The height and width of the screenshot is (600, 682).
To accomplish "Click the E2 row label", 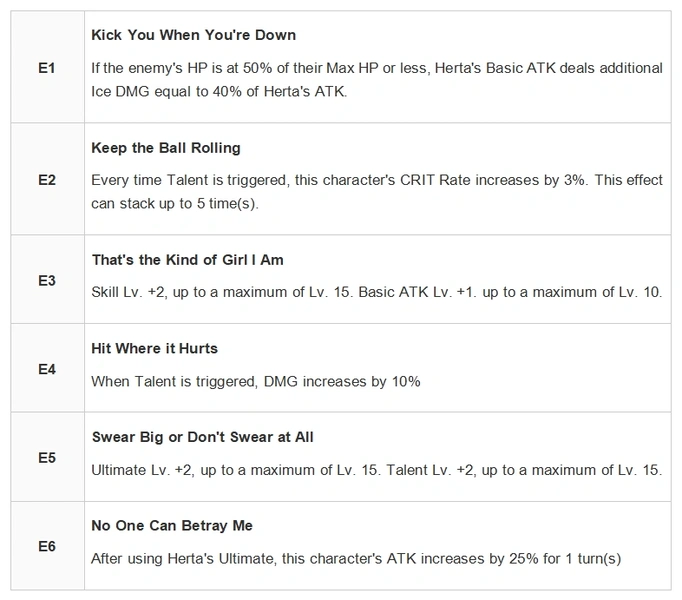I will click(47, 180).
